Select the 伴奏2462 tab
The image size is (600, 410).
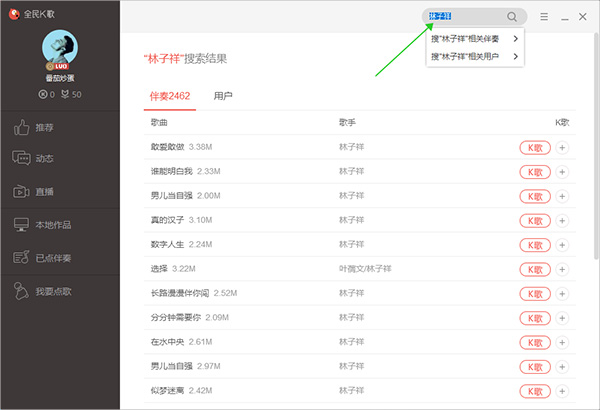(x=169, y=96)
